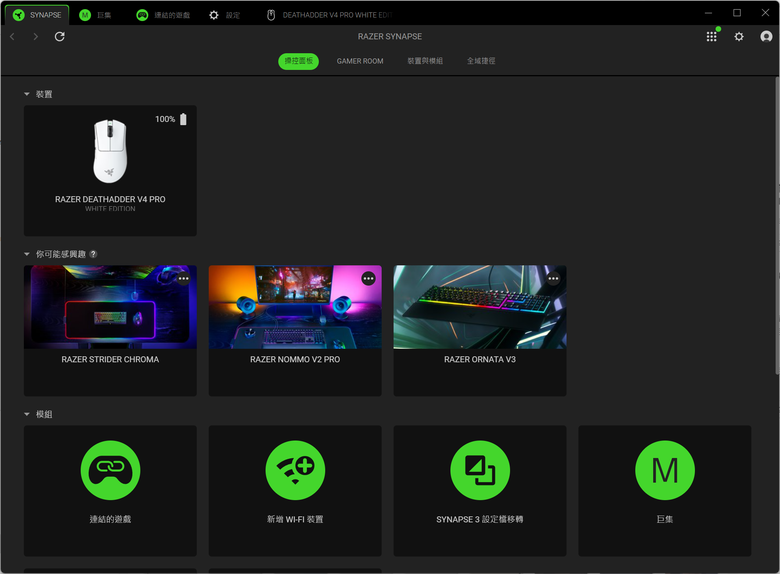Launch the 巨集 macro module icon

point(665,470)
